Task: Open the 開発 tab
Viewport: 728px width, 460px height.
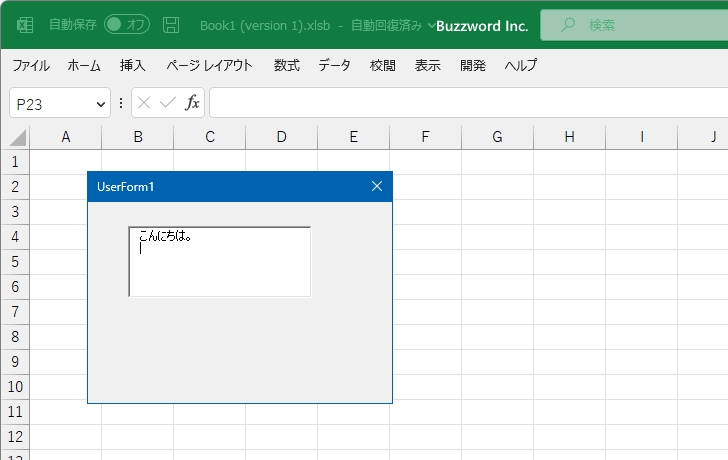Action: tap(473, 65)
